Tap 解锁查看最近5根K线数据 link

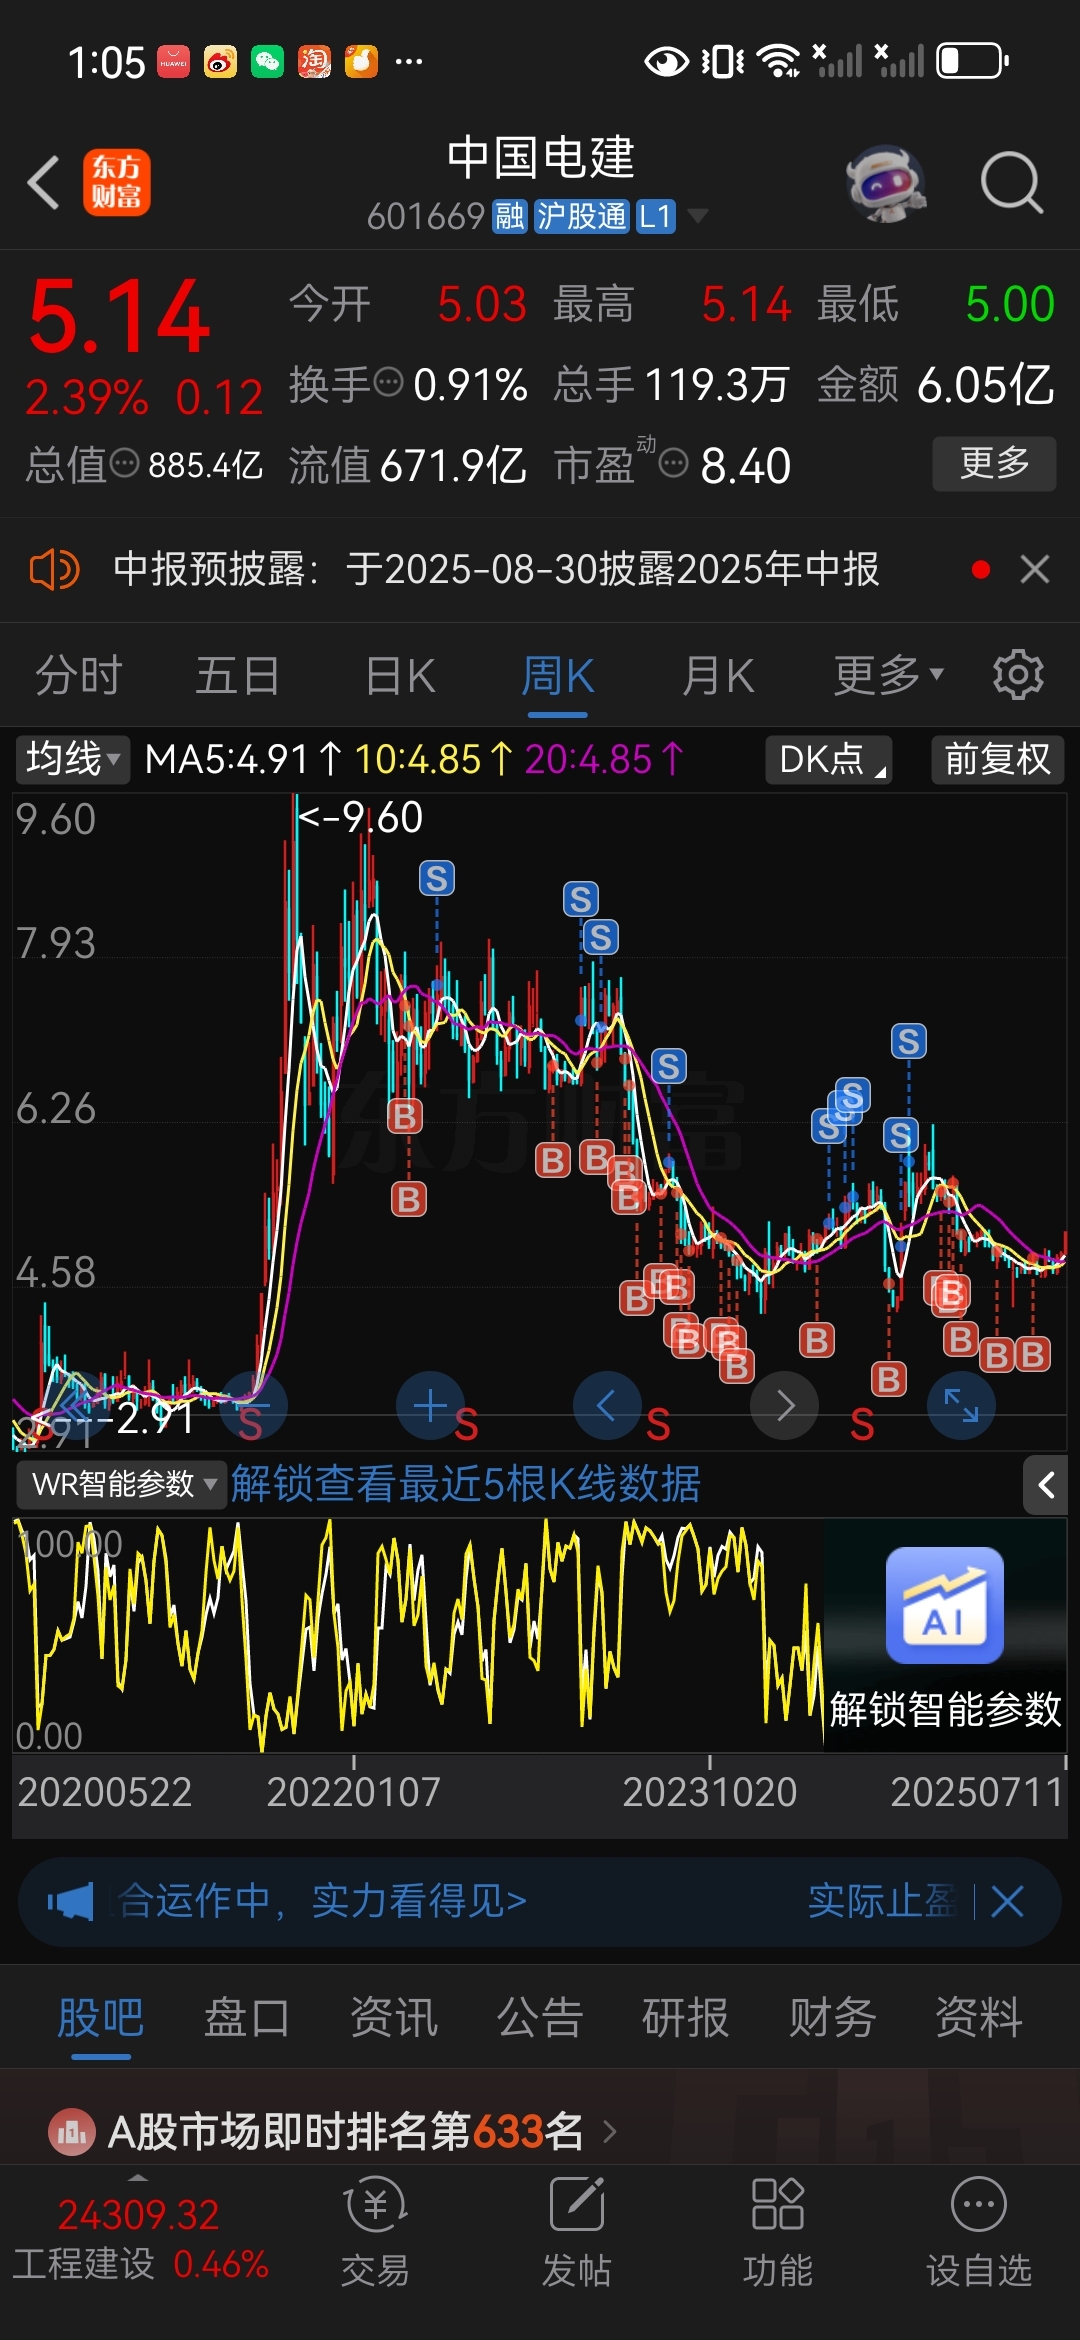tap(466, 1484)
